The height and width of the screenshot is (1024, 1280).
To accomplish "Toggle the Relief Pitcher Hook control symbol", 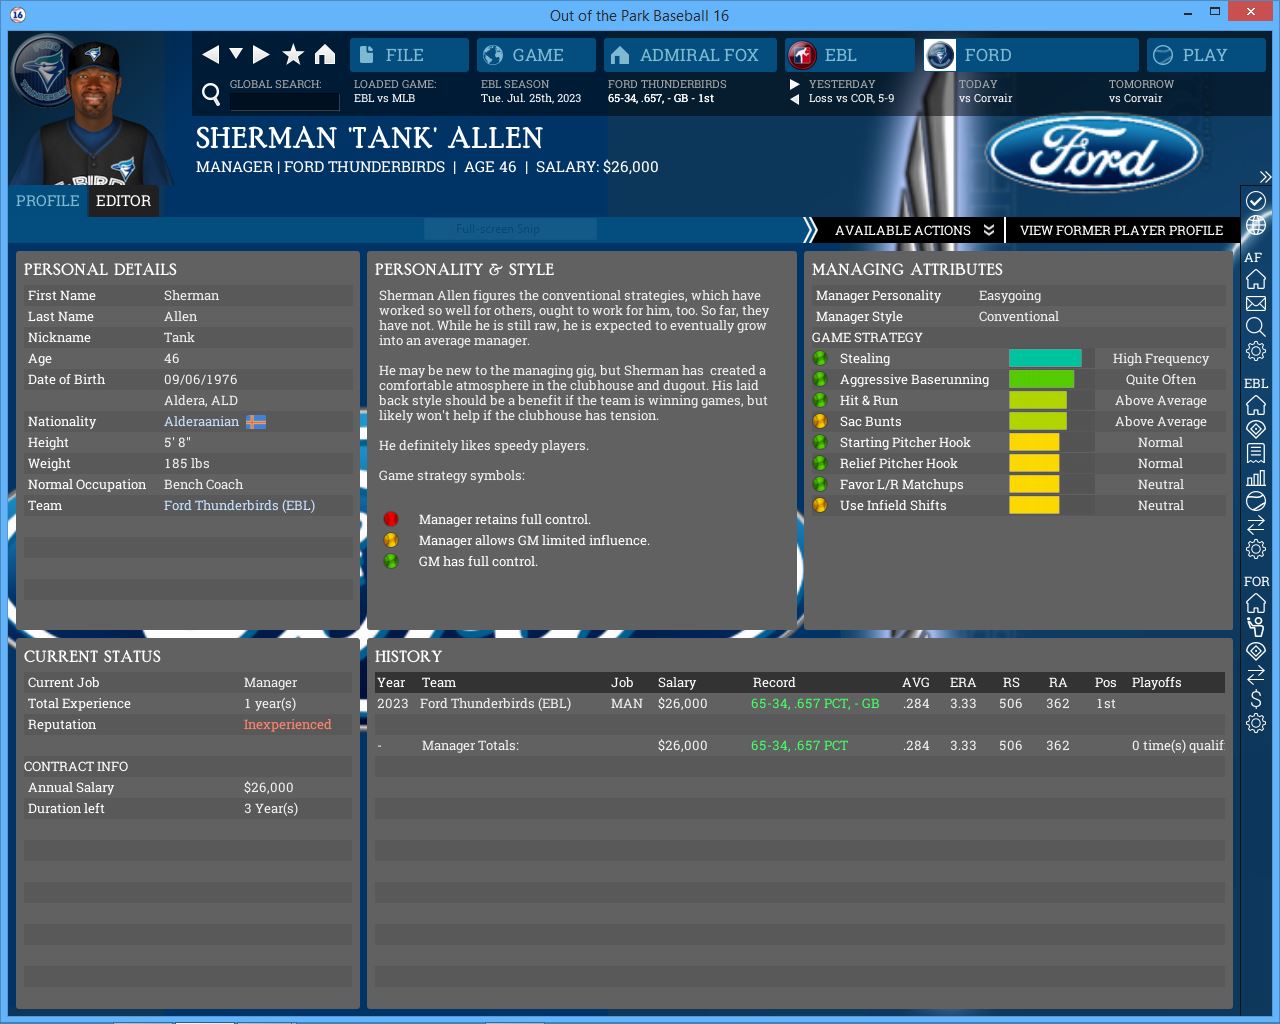I will coord(820,463).
